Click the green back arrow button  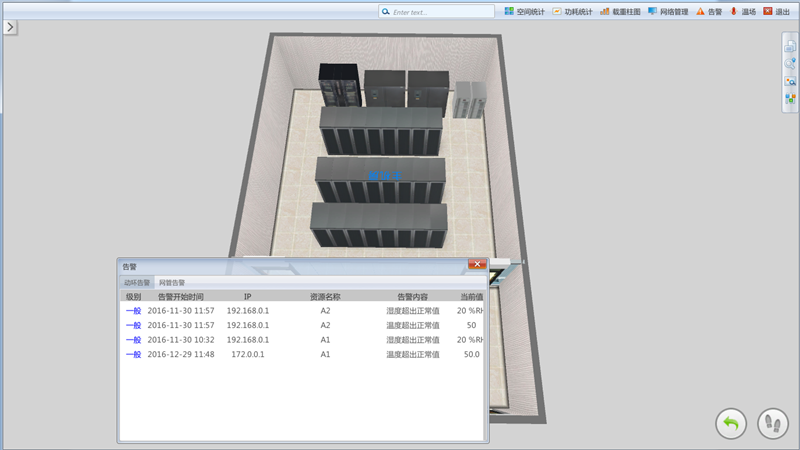731,423
